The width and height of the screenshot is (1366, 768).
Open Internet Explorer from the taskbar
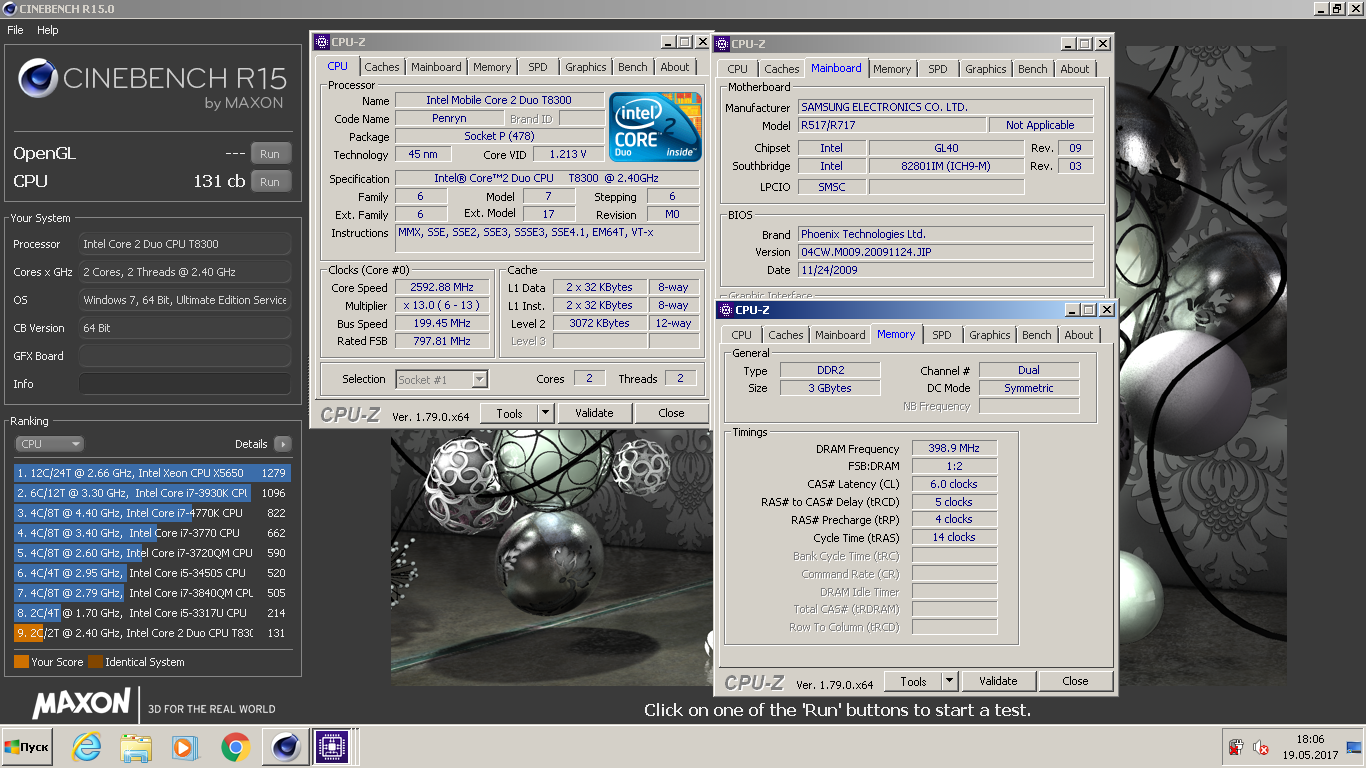tap(87, 747)
